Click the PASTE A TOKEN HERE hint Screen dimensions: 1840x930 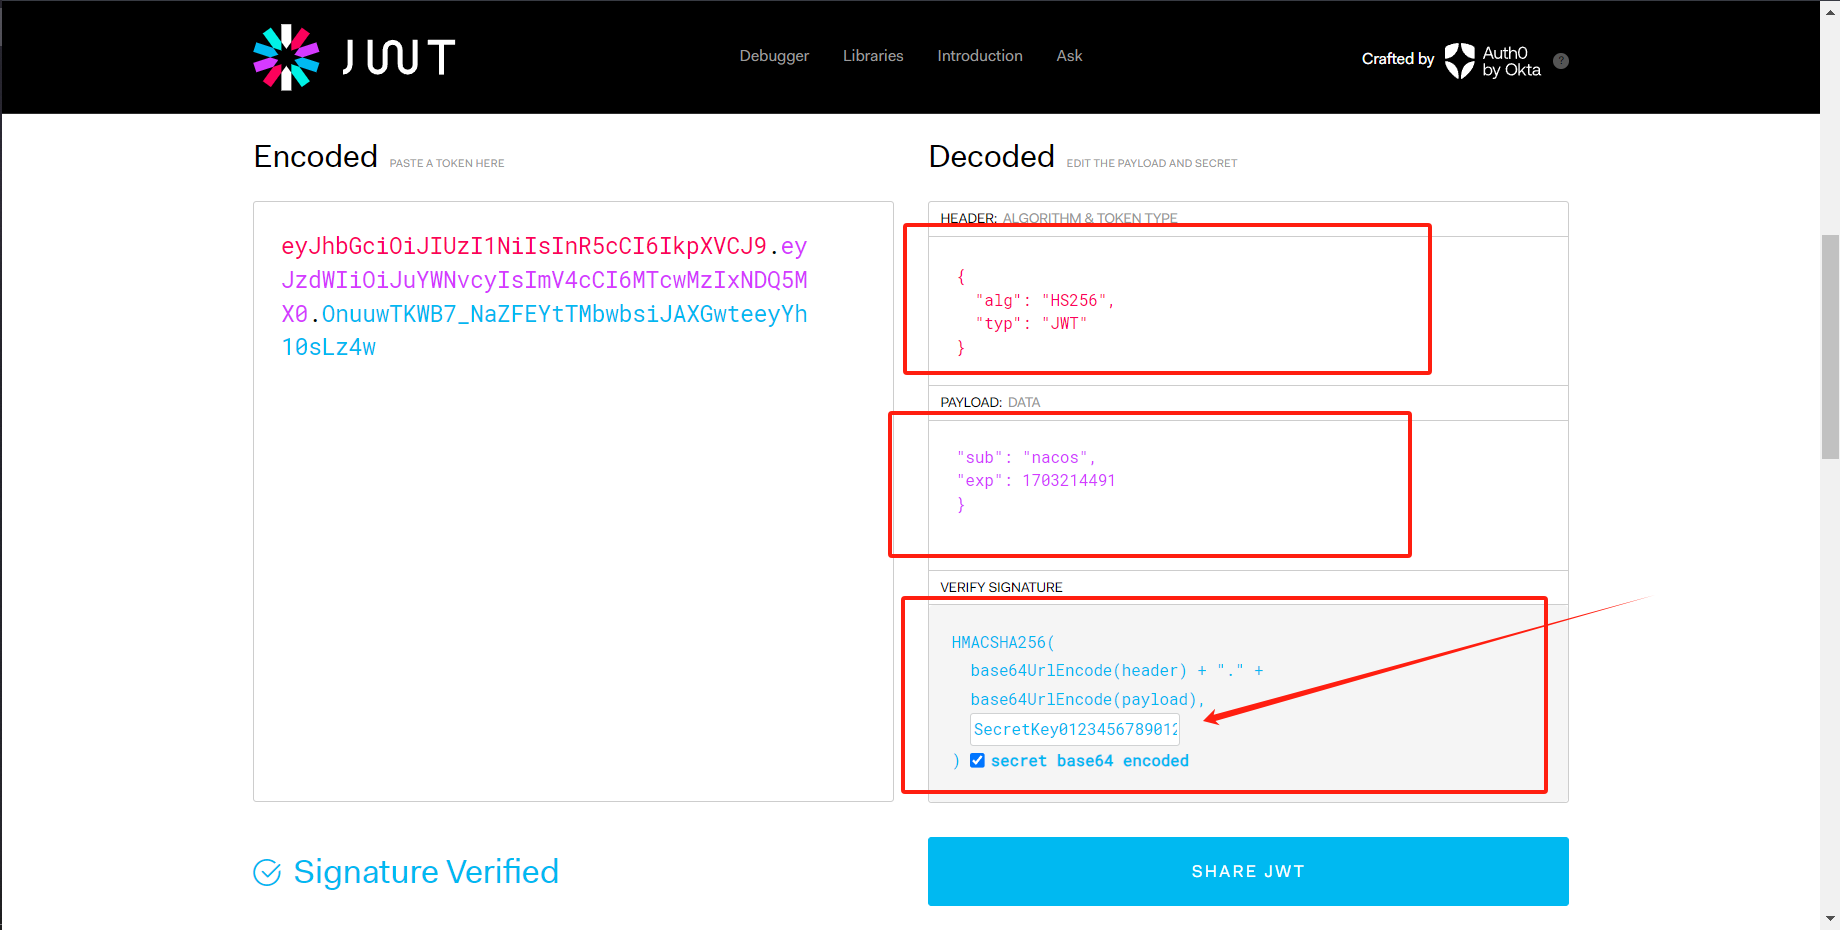(x=446, y=163)
